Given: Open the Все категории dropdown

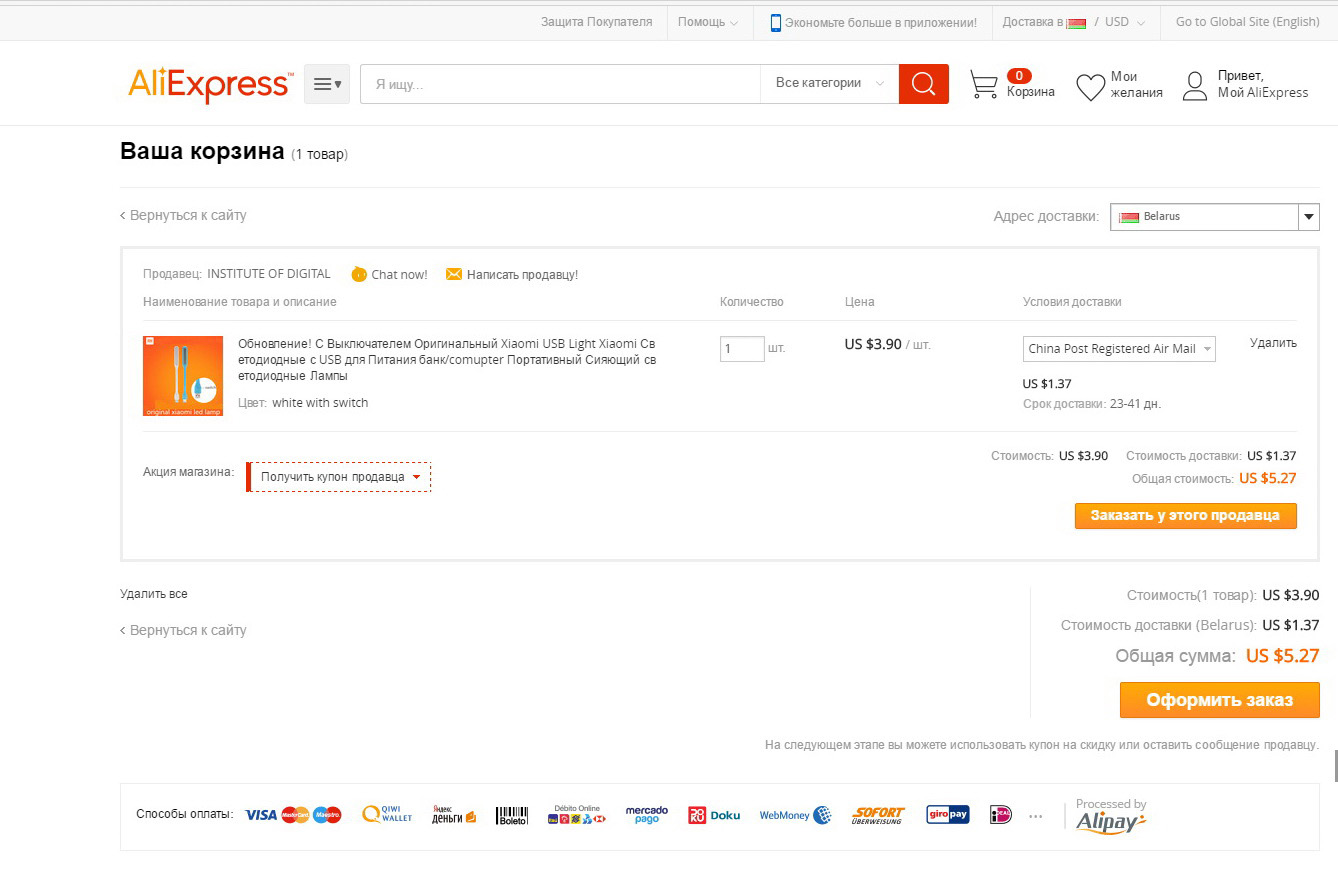Looking at the screenshot, I should pos(829,84).
